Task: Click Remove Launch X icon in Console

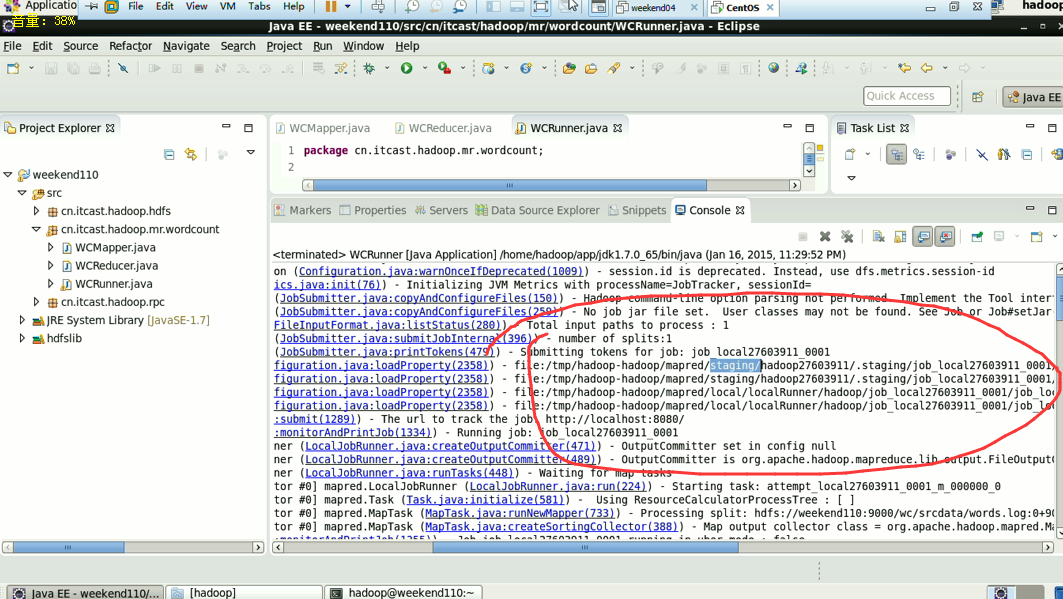Action: point(825,236)
